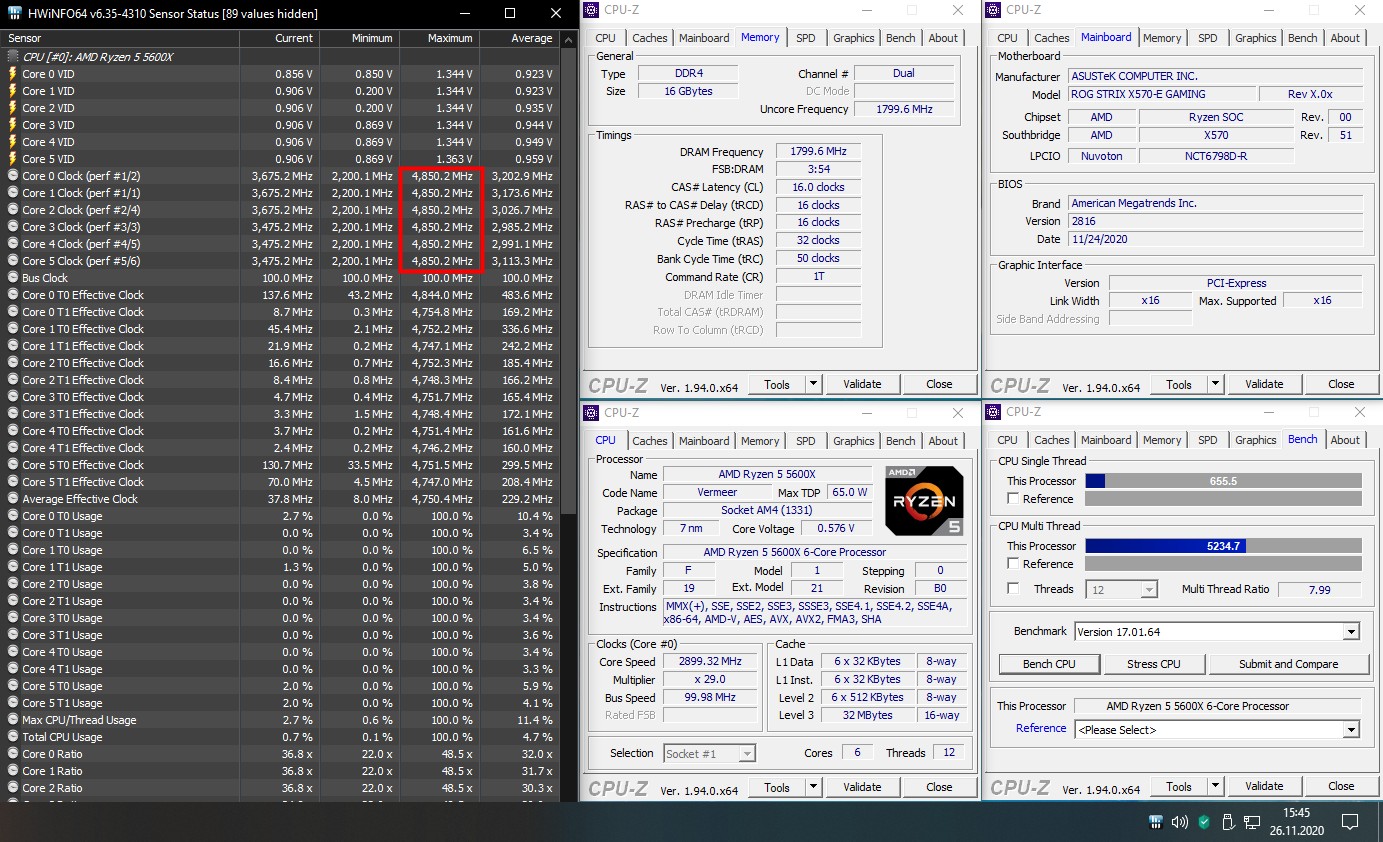
Task: Enable Reference checkbox under CPU Single Thread
Action: pyautogui.click(x=1013, y=499)
